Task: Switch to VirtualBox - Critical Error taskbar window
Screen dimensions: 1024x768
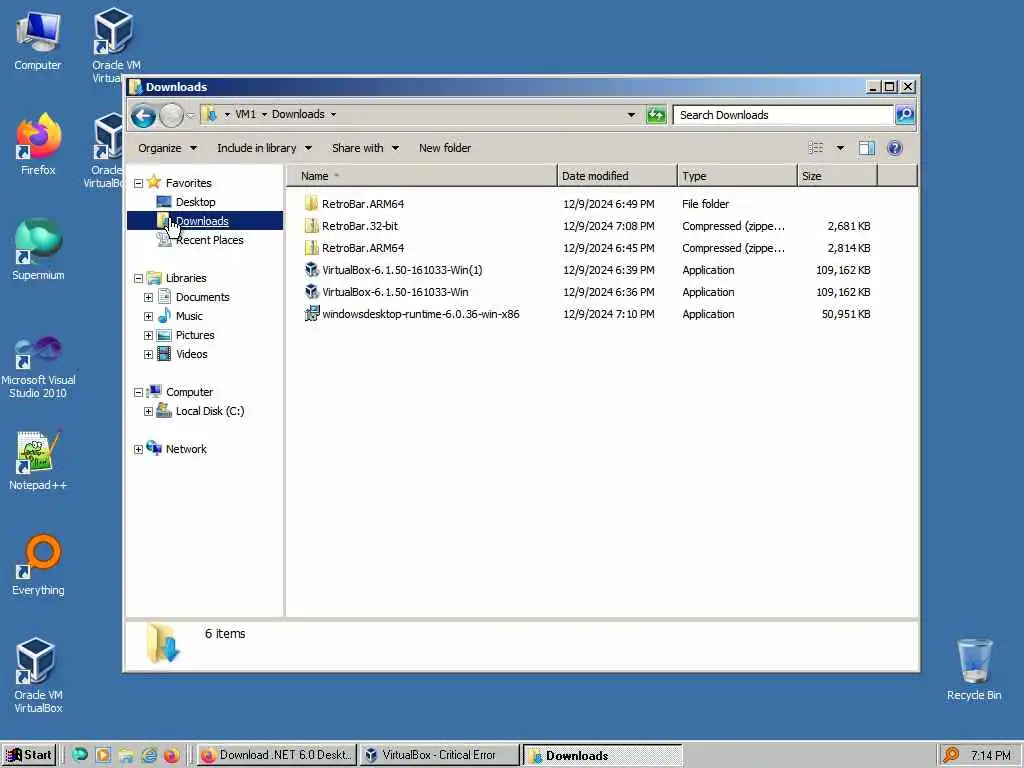Action: (x=439, y=755)
